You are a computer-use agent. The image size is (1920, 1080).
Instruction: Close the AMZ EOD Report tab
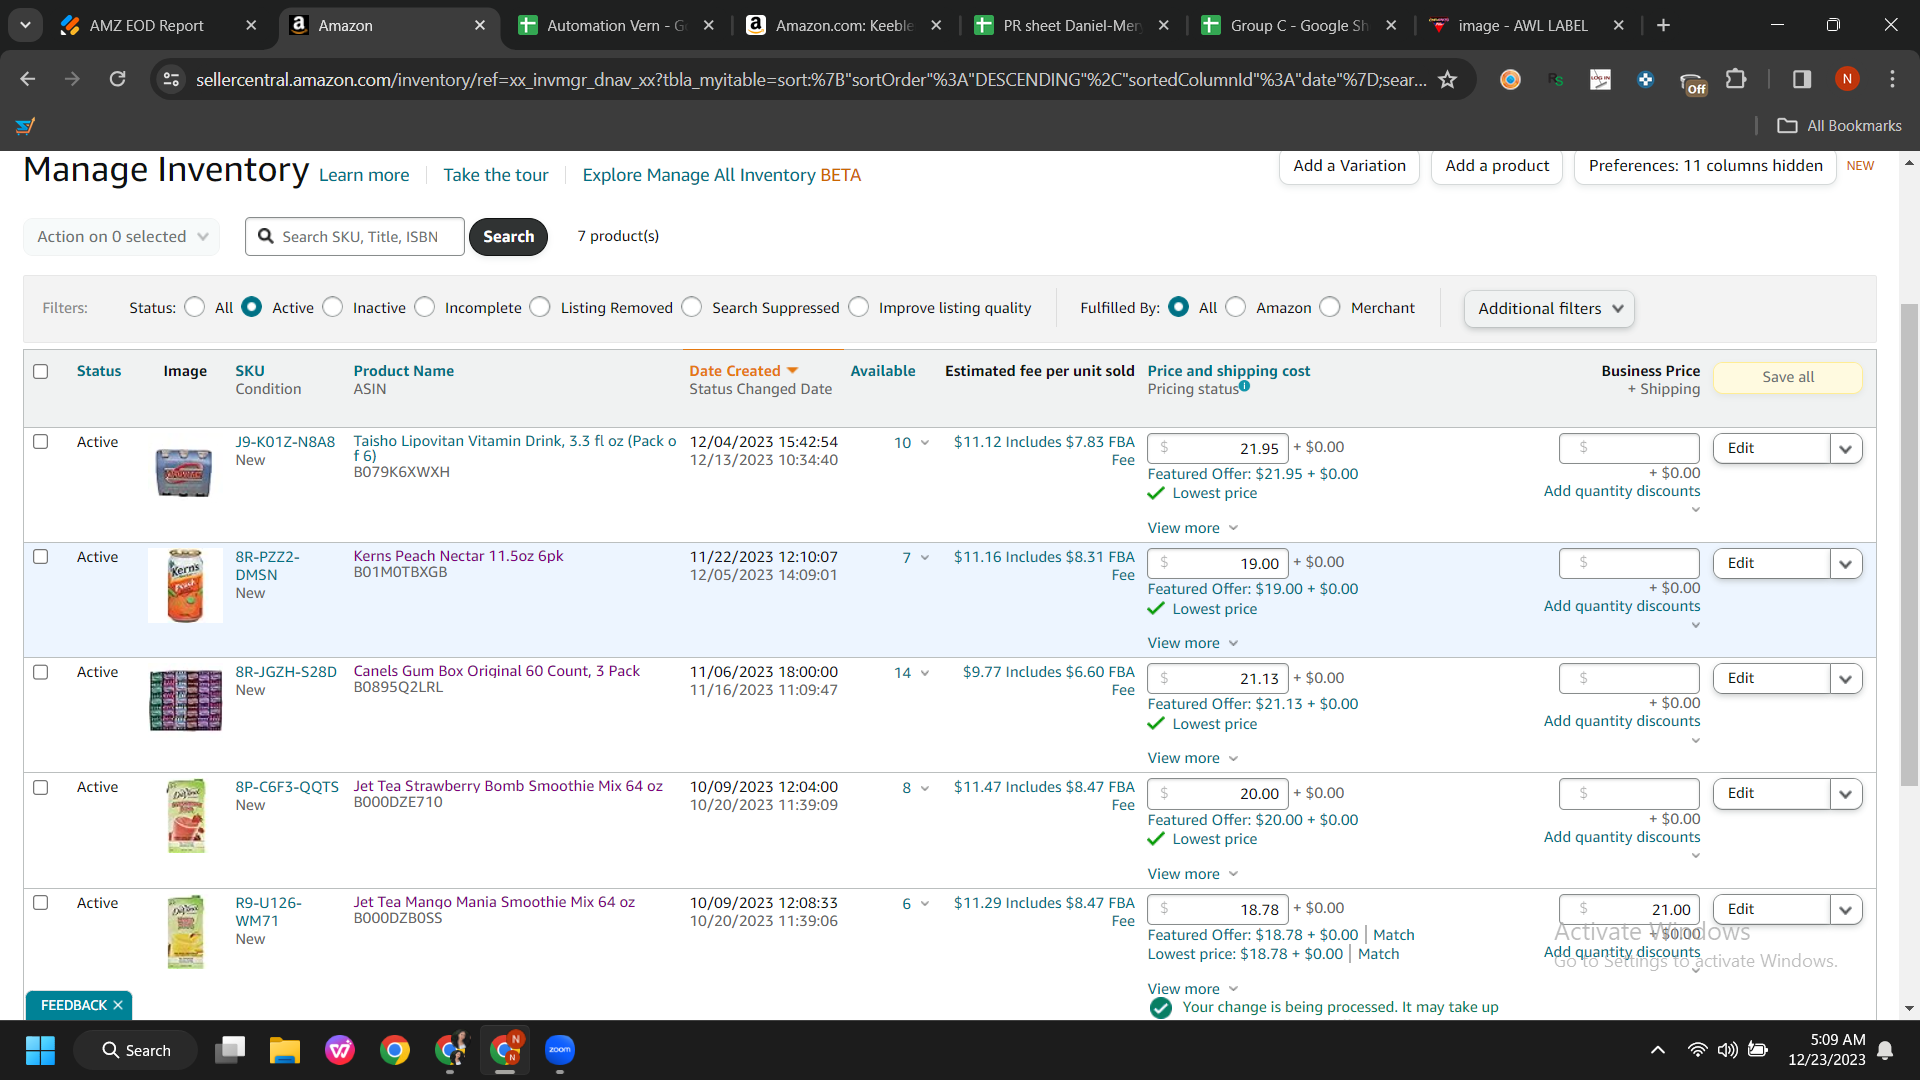251,25
